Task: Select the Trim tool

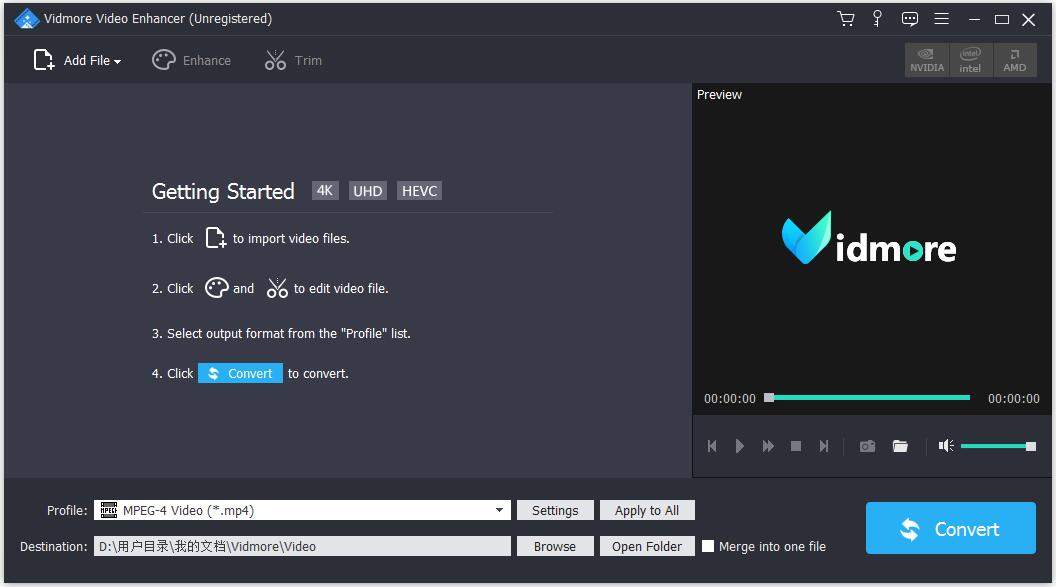Action: 293,60
